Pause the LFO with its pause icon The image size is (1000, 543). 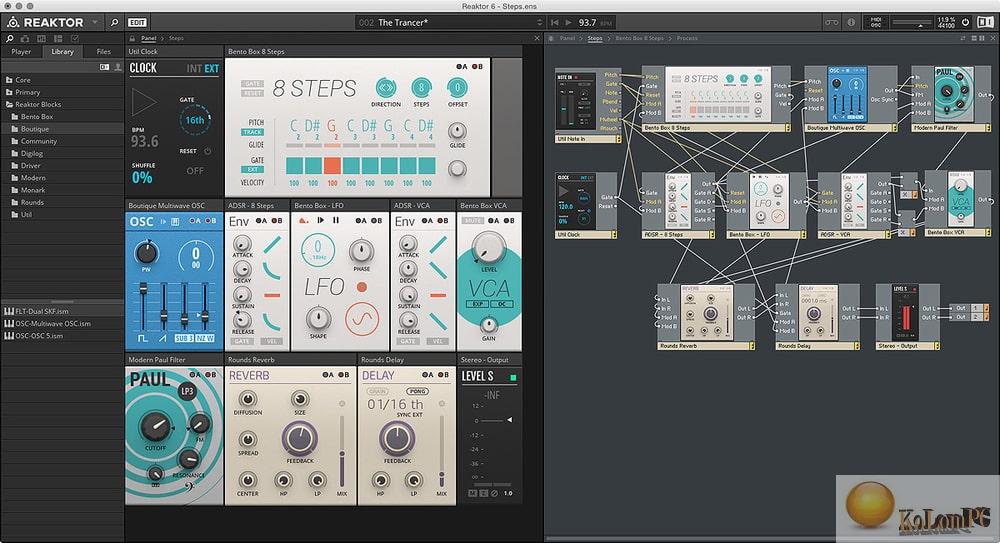[x=335, y=221]
